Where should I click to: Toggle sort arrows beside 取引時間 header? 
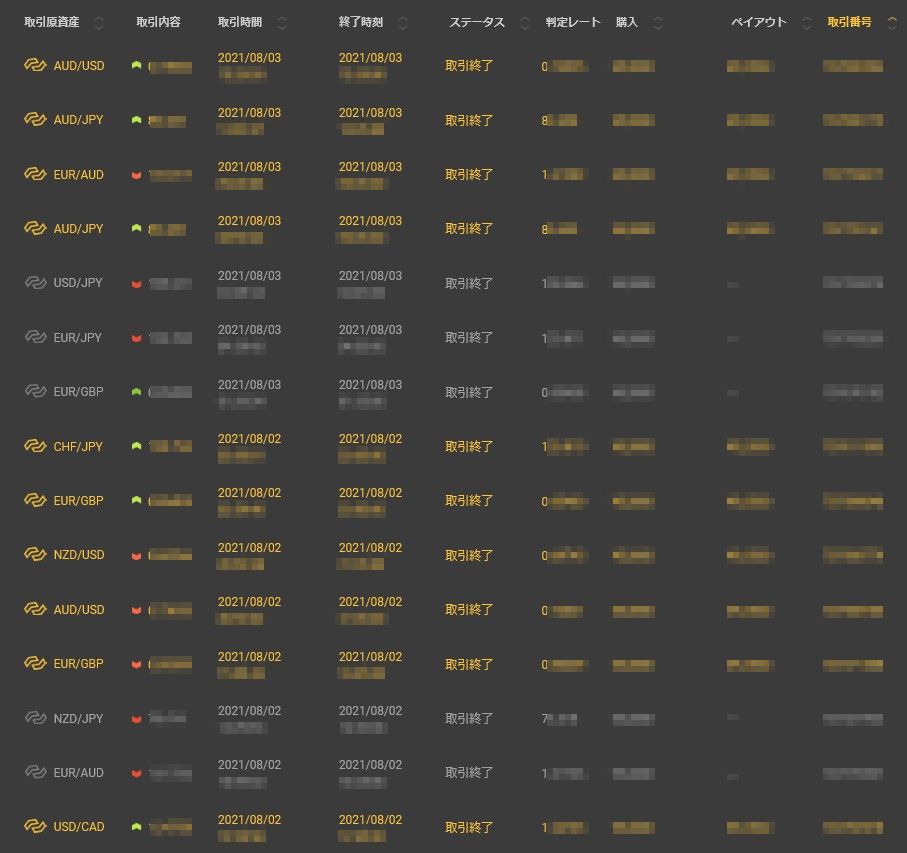(281, 23)
